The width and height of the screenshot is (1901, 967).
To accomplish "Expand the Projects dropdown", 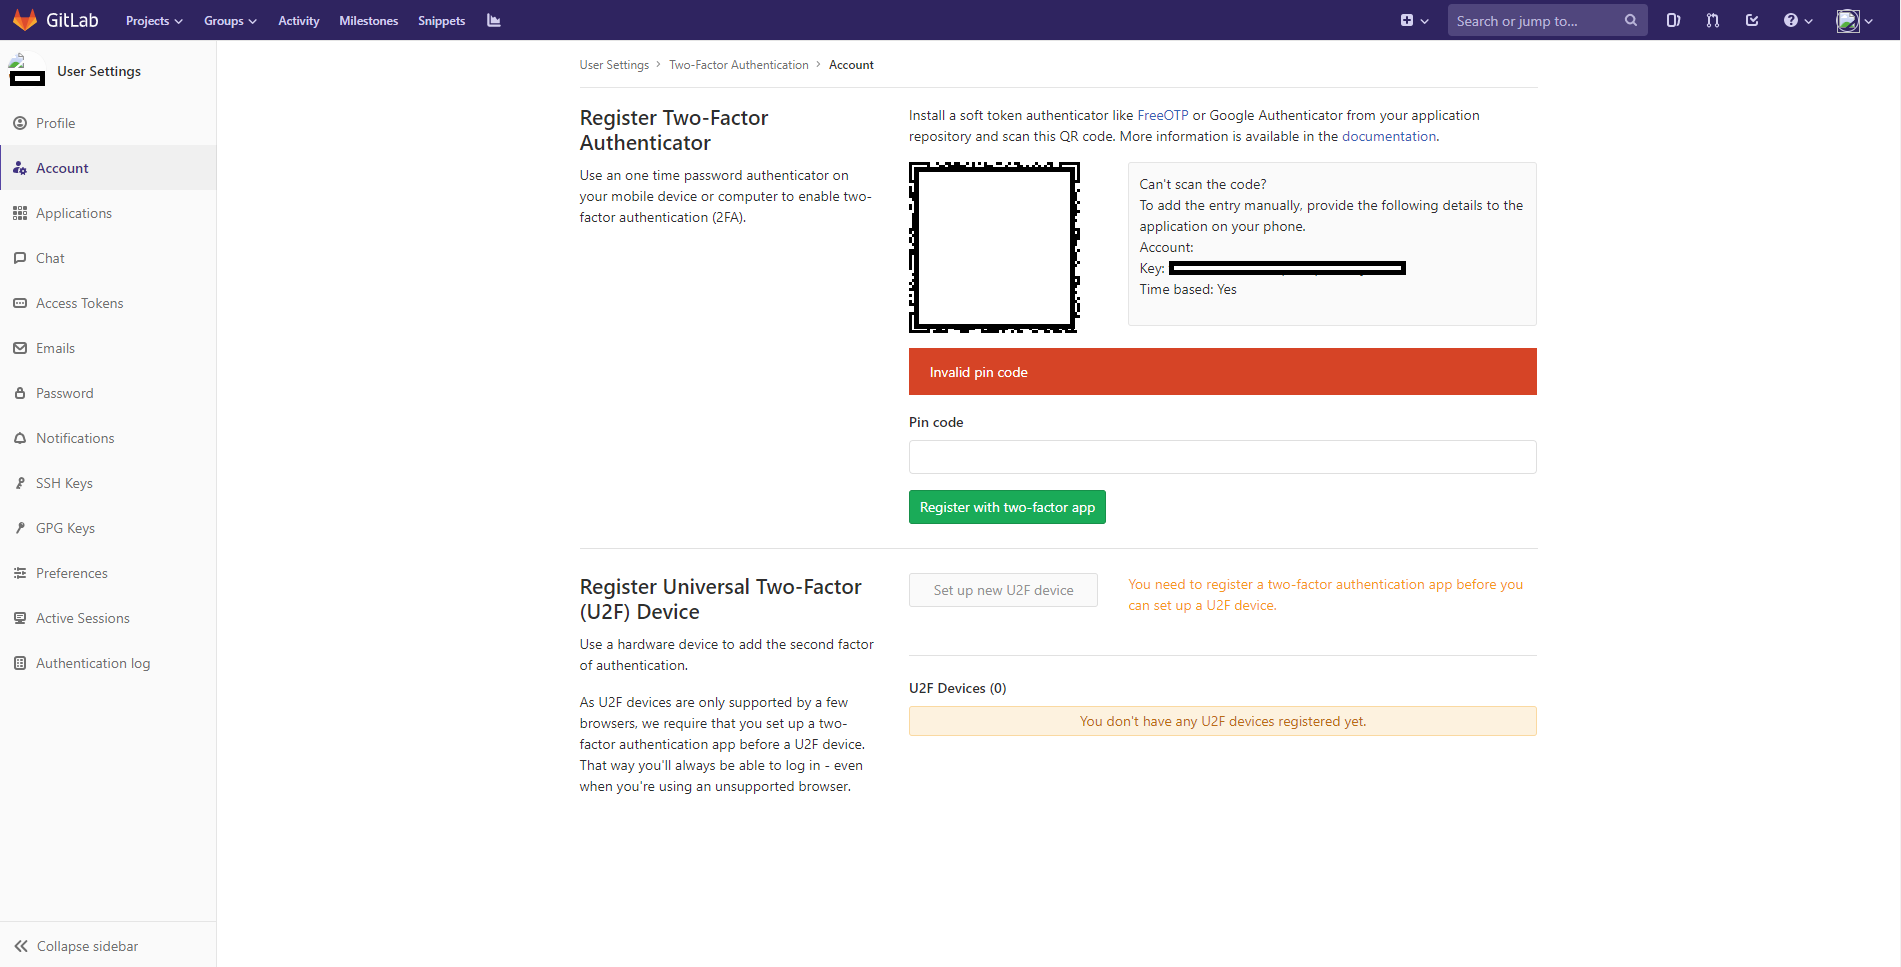I will [154, 21].
